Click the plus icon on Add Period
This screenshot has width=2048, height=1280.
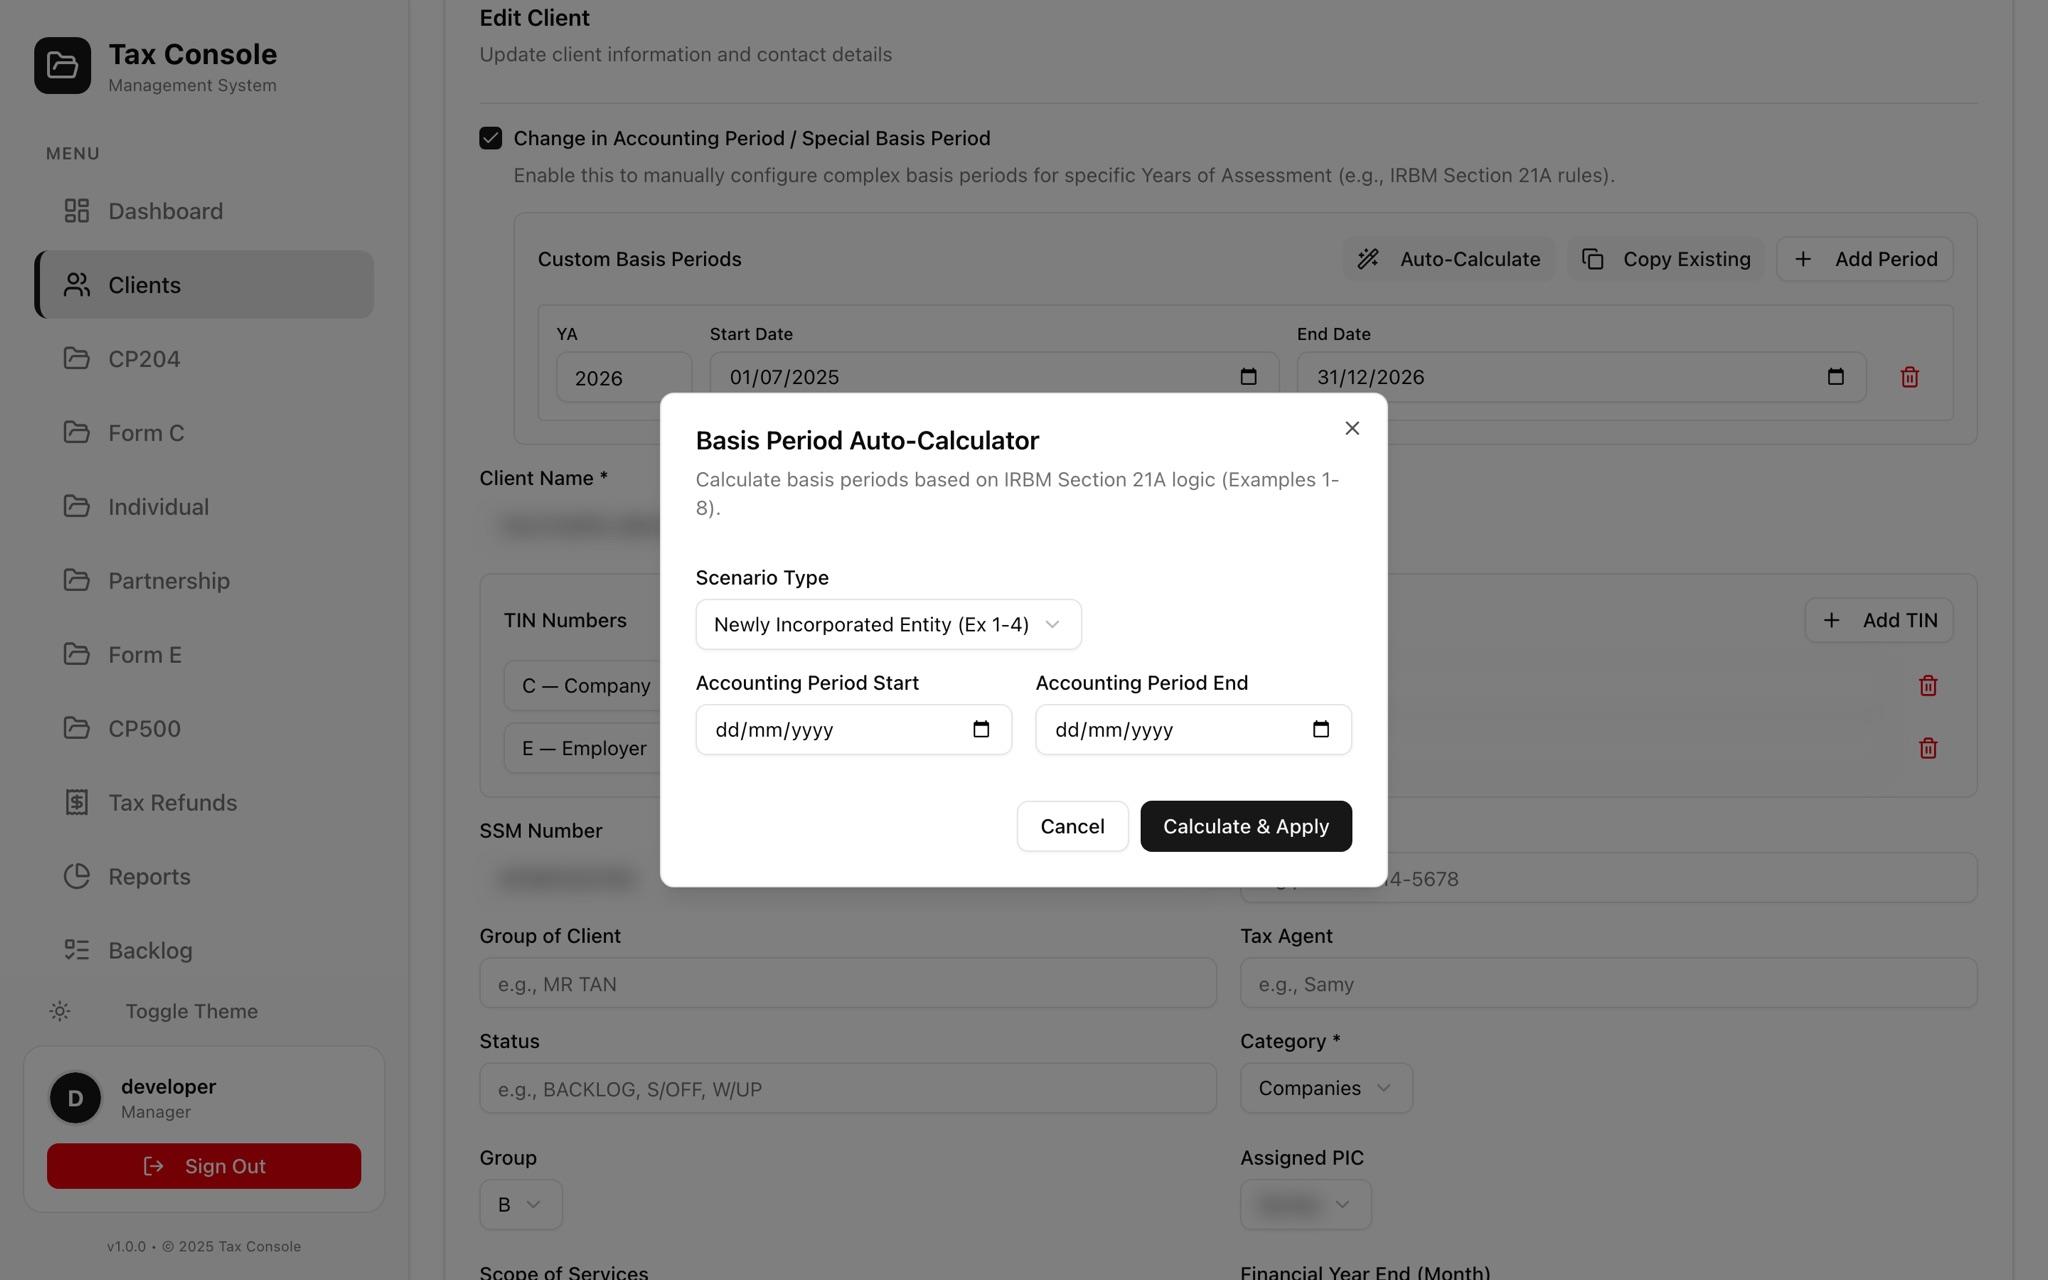[1803, 259]
